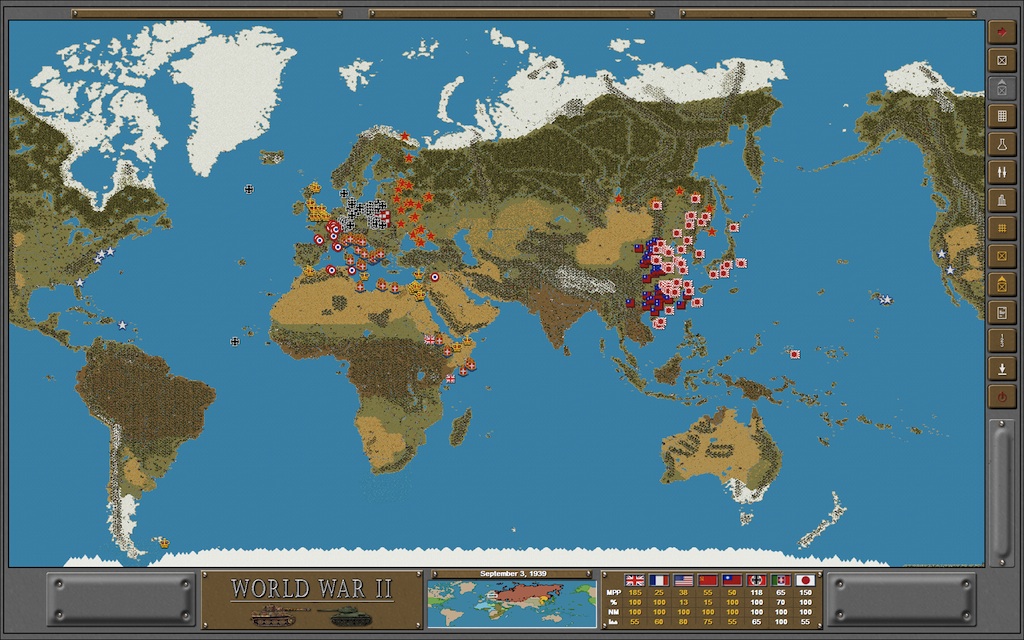Open the reports document icon
The height and width of the screenshot is (640, 1024).
[1001, 312]
